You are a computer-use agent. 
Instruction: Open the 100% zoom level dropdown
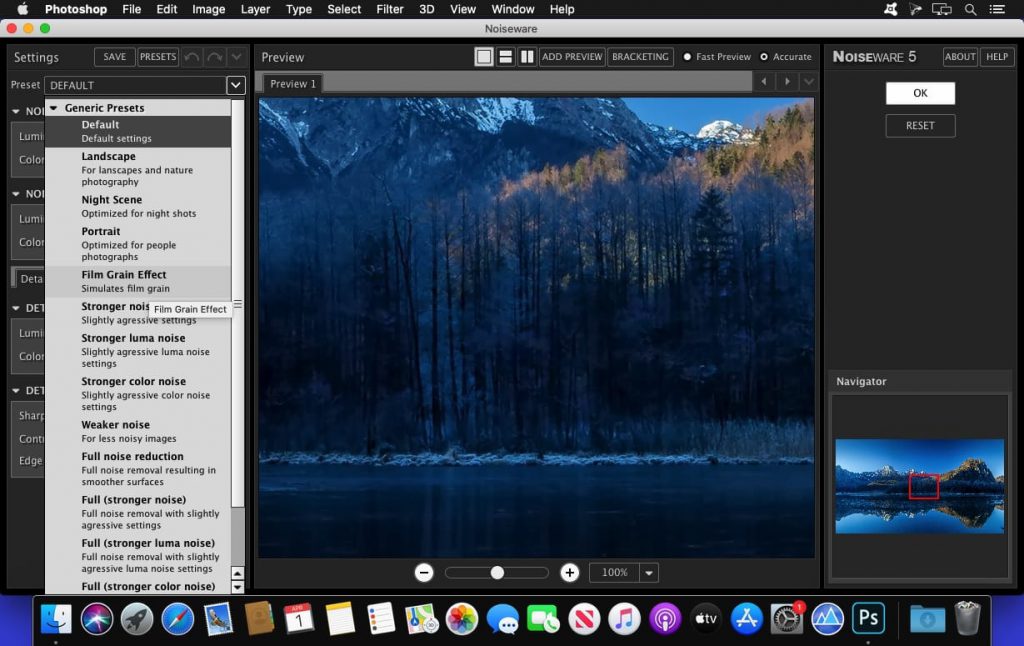(649, 572)
